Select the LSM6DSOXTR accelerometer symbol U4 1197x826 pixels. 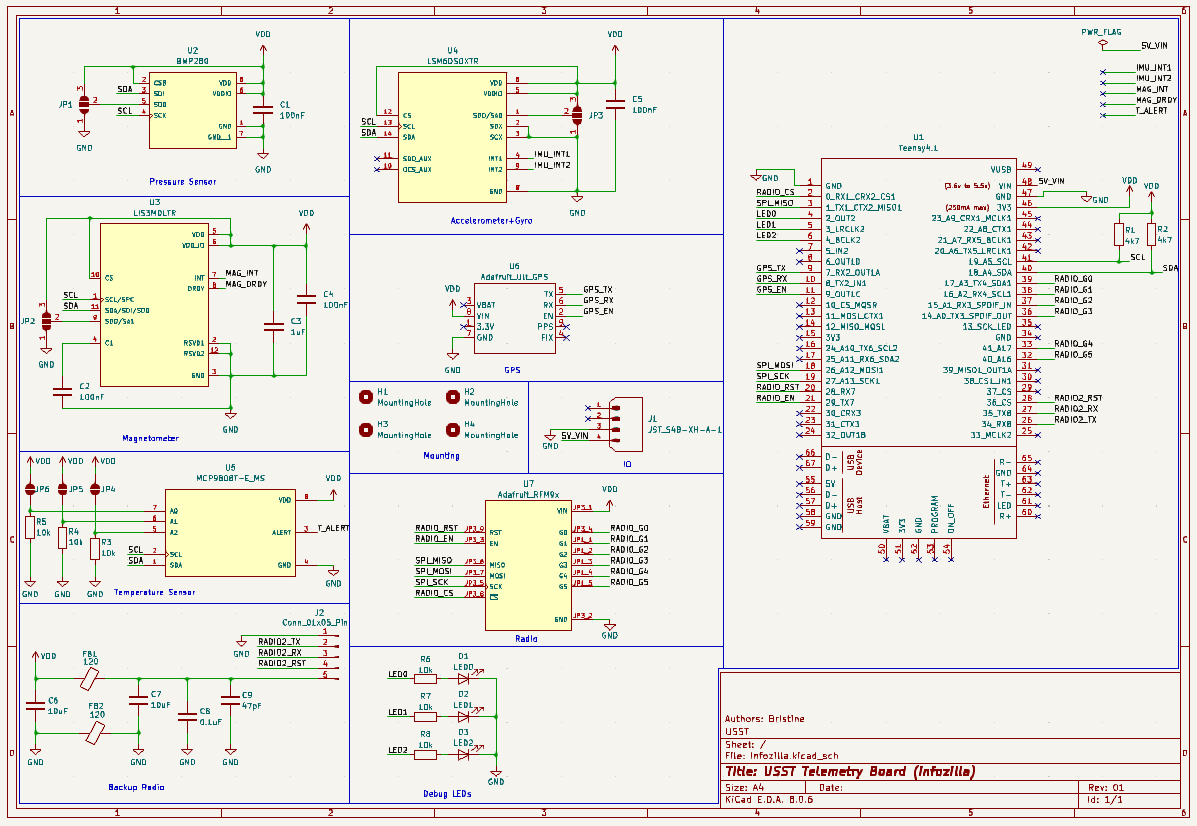452,137
